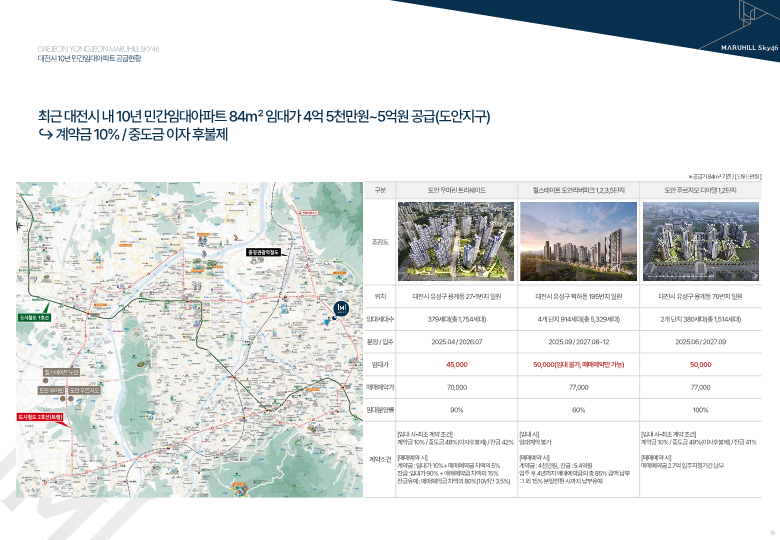The width and height of the screenshot is (780, 540).
Task: Click the '공급가 84m² 기준' unit note above table
Action: point(724,177)
